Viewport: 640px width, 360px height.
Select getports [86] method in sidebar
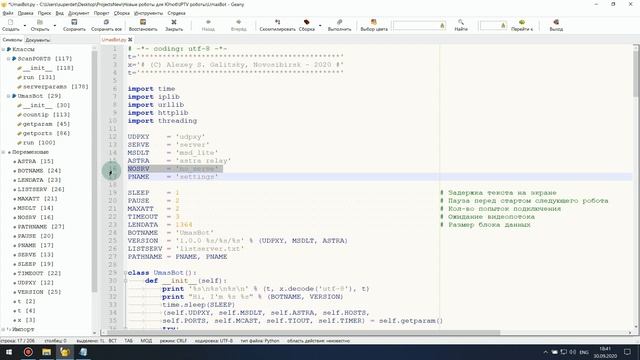46,133
